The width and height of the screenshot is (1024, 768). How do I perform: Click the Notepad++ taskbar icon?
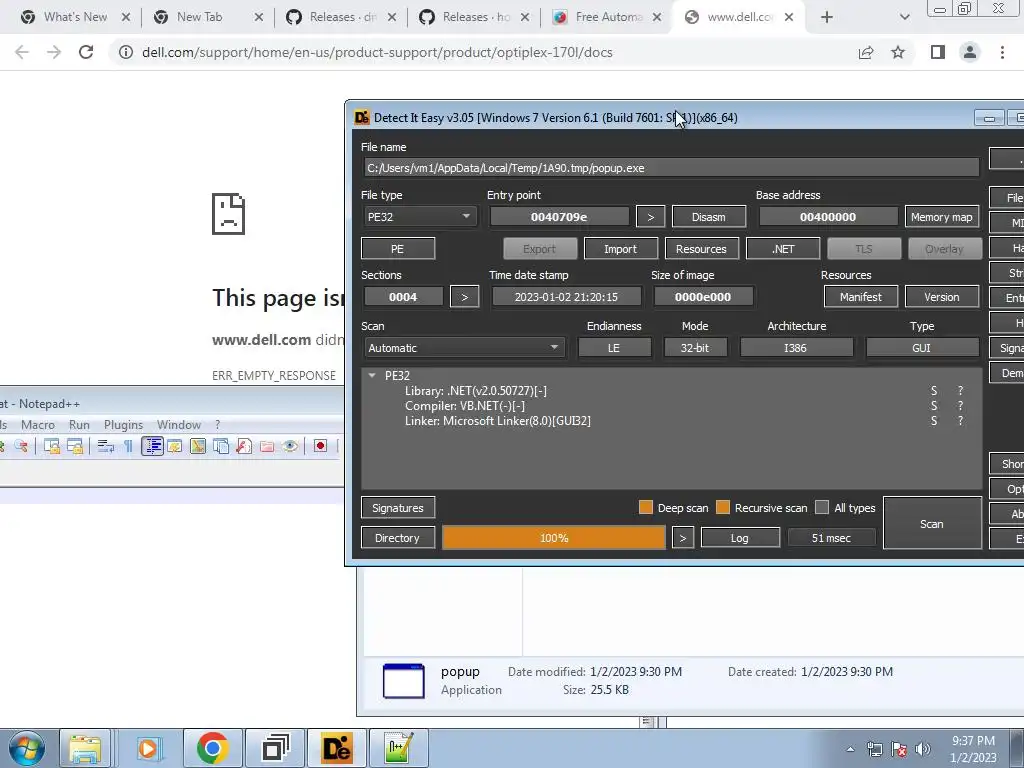[x=399, y=748]
